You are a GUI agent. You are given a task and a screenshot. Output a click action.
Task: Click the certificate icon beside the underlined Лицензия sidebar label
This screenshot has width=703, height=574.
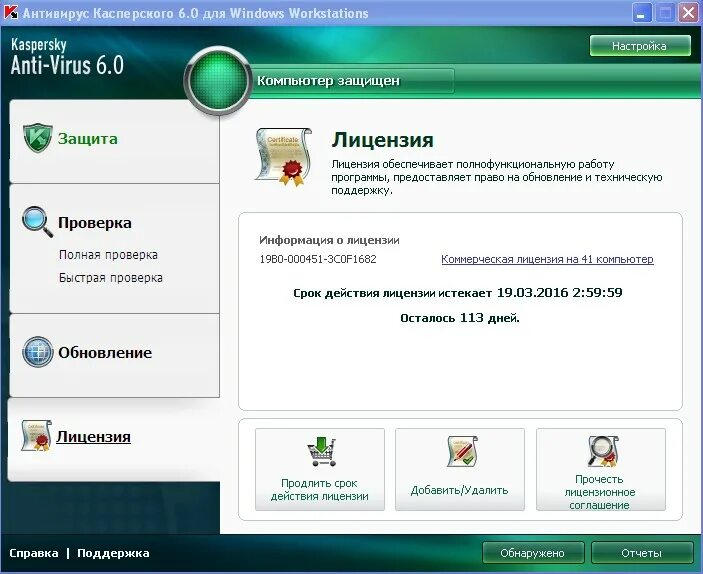click(36, 435)
